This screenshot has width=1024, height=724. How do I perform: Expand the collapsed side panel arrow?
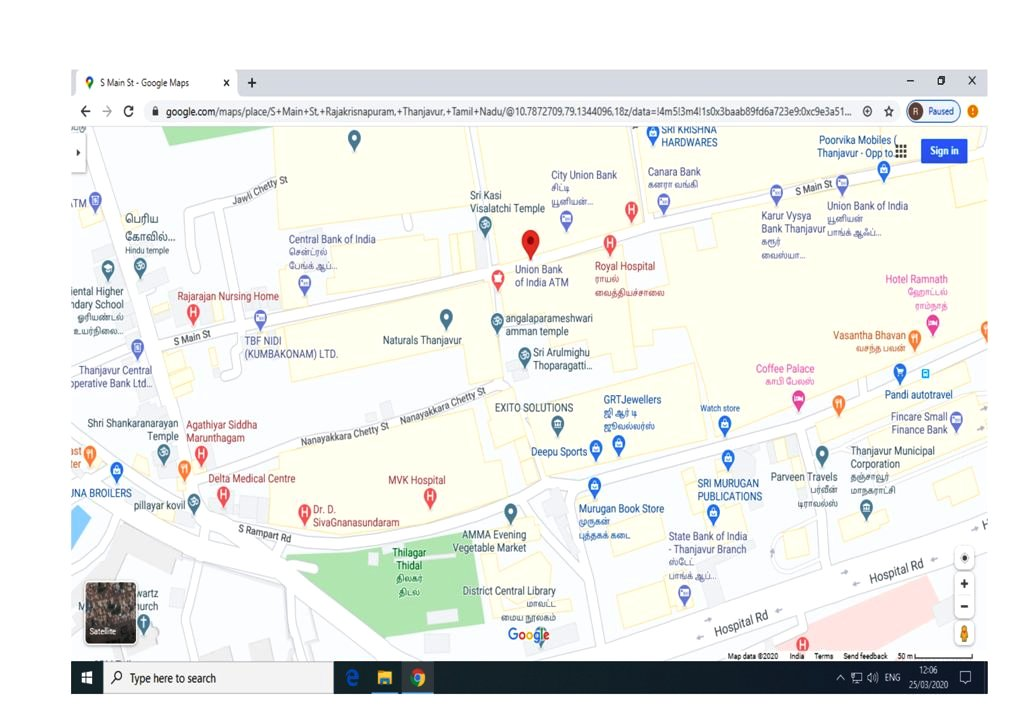78,152
